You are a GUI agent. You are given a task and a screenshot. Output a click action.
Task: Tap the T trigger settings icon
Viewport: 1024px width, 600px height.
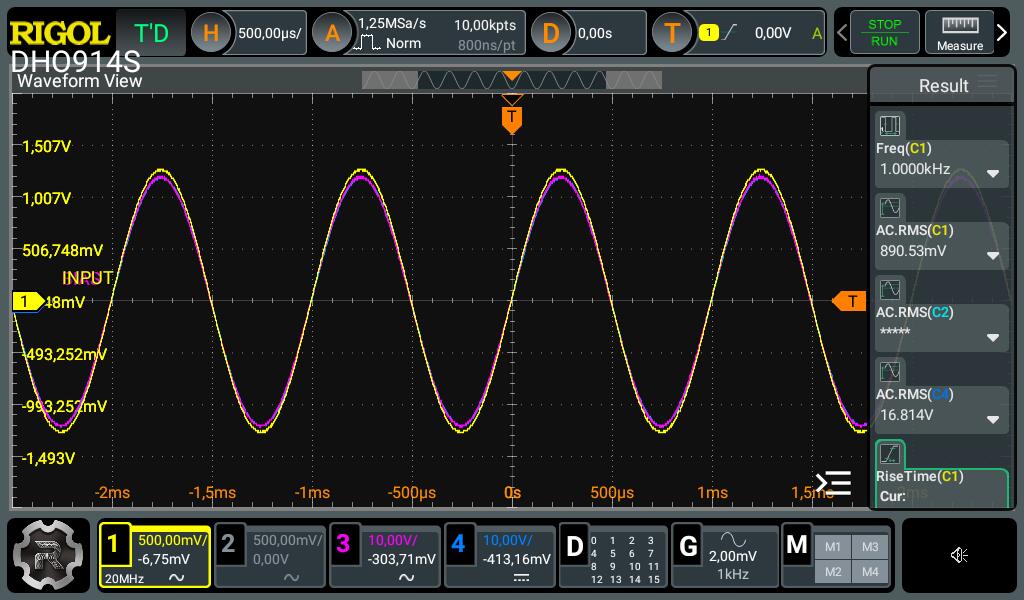coord(672,33)
